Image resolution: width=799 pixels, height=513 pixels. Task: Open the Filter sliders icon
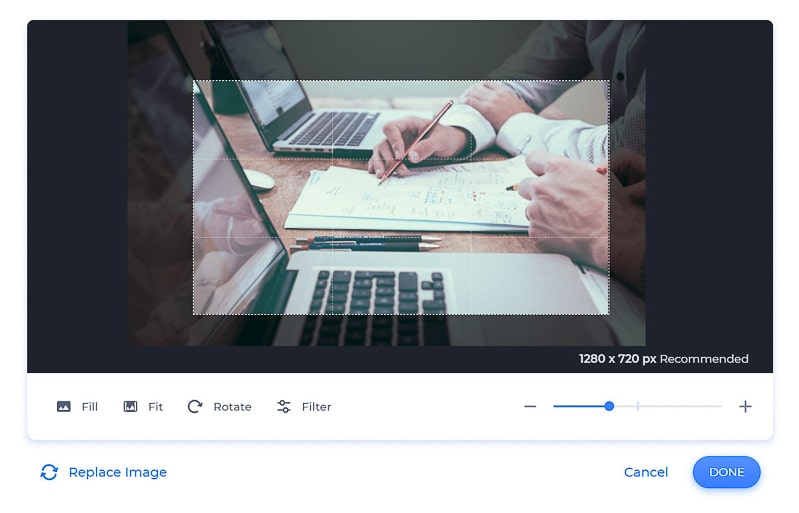point(284,407)
